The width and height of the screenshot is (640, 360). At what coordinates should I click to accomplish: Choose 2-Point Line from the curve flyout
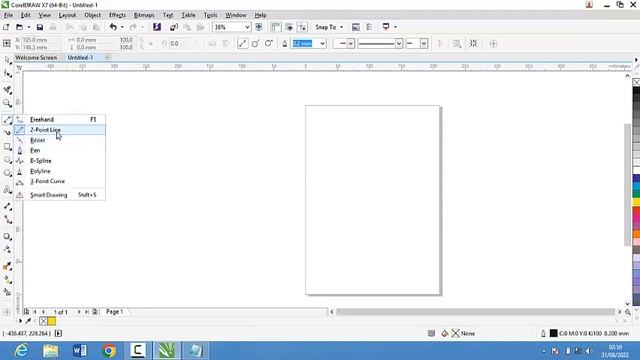click(x=60, y=130)
